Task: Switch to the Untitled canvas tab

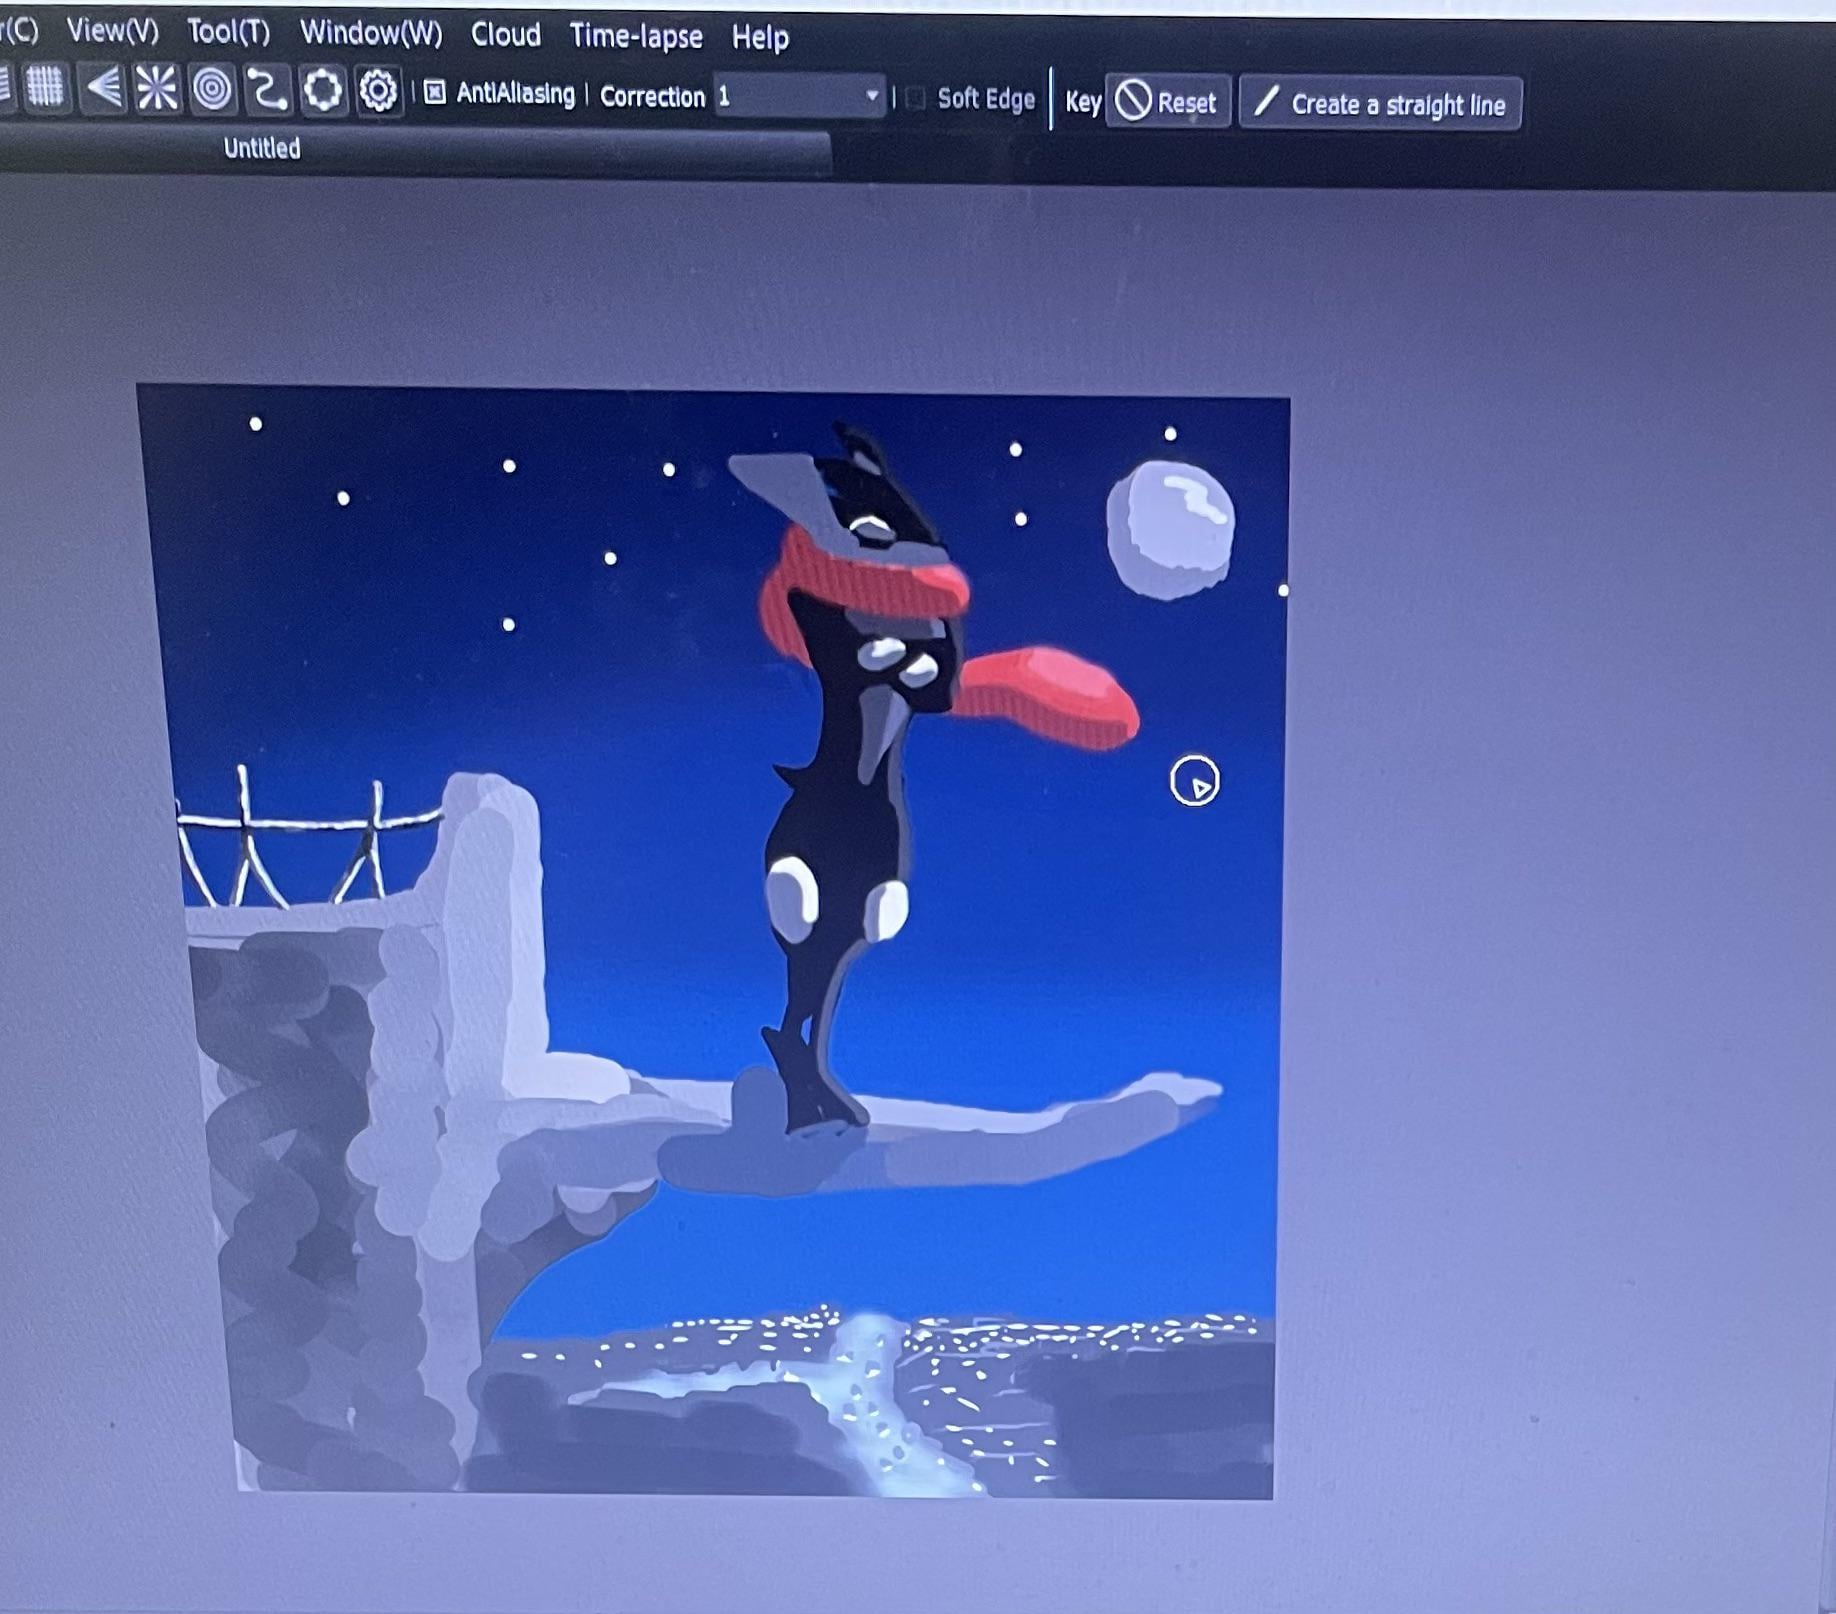Action: [x=262, y=149]
